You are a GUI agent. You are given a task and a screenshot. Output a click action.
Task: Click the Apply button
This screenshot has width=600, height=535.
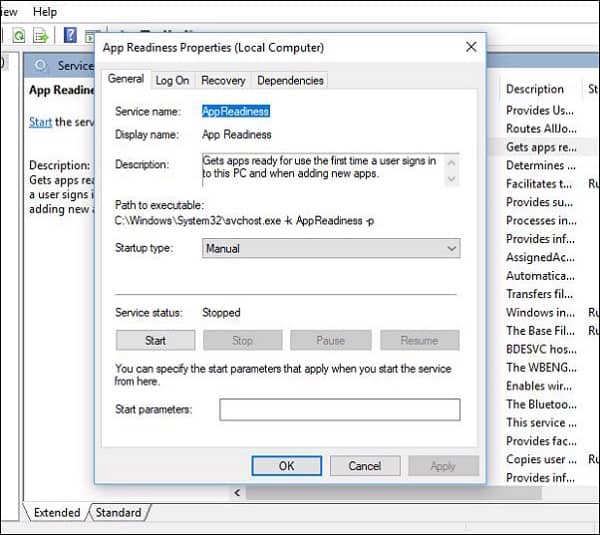443,466
